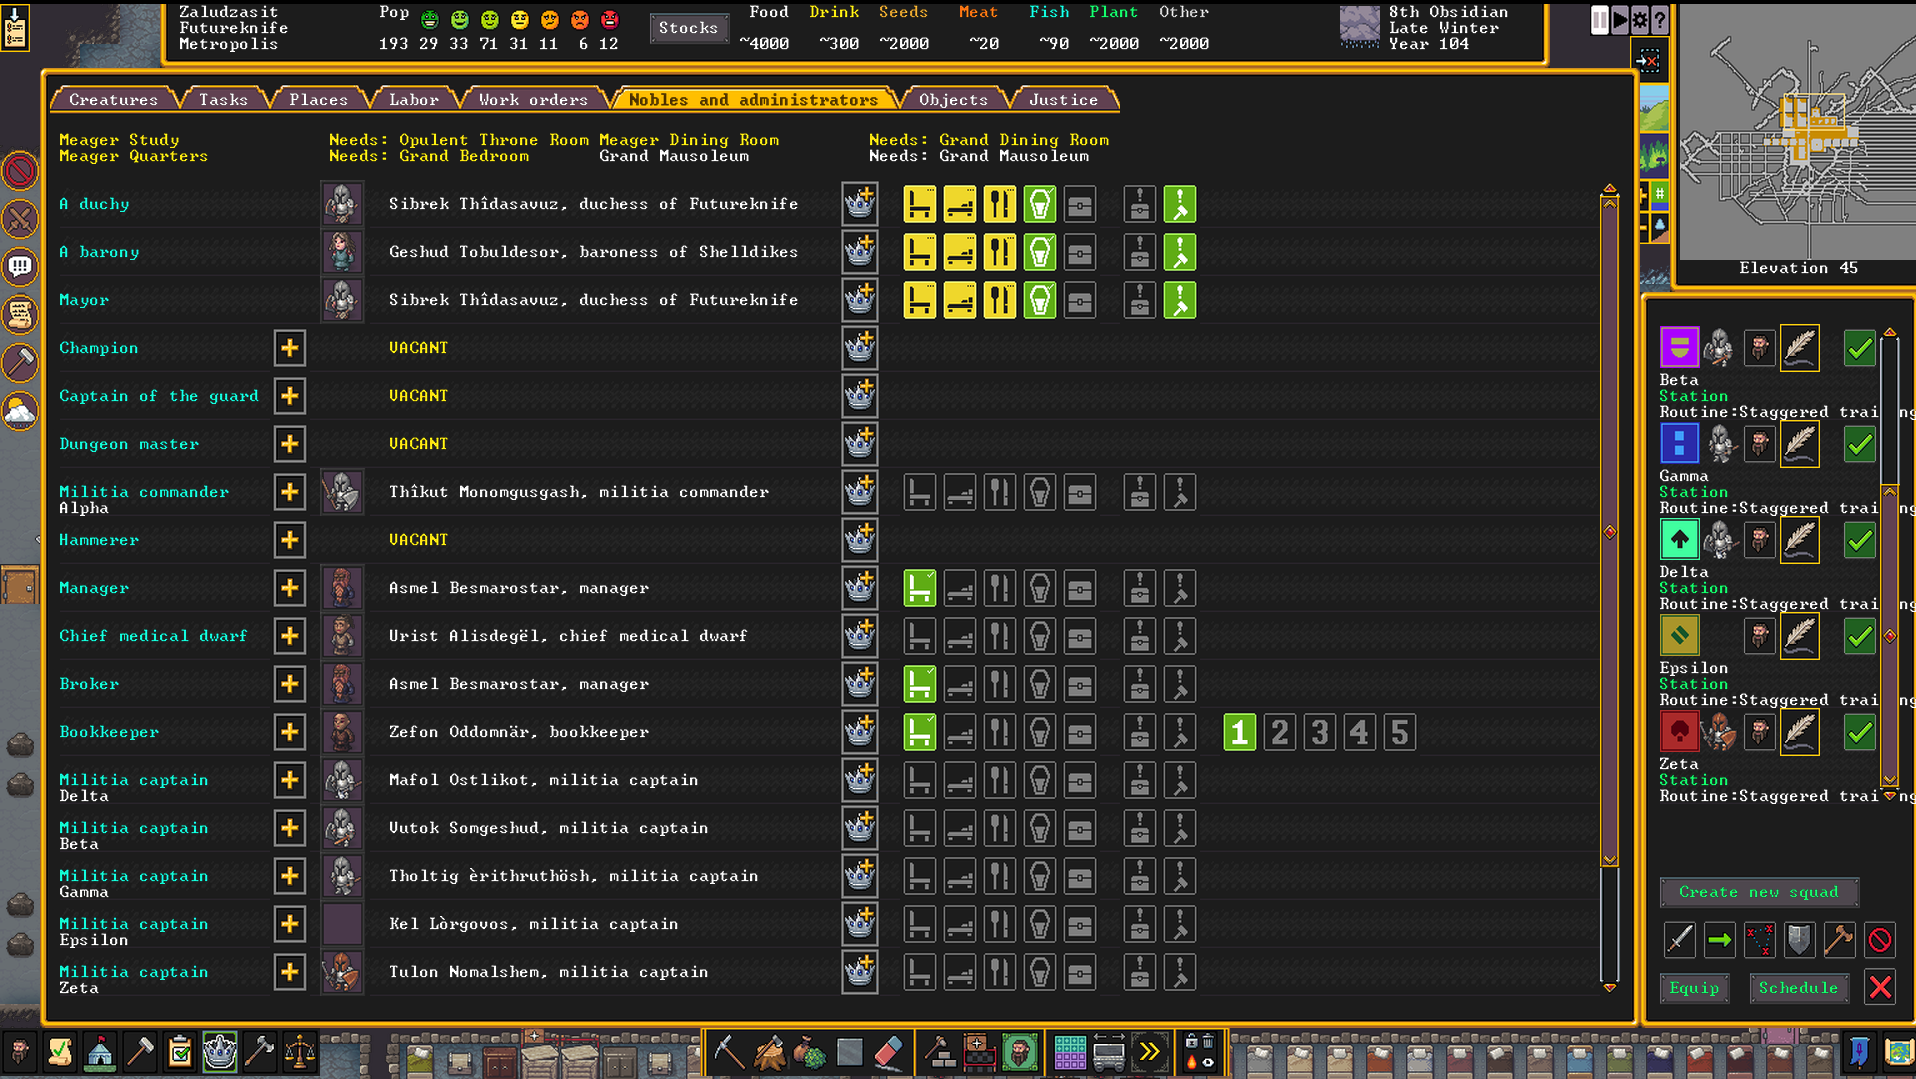The height and width of the screenshot is (1079, 1916).
Task: Click the fortress minimap
Action: 1797,130
